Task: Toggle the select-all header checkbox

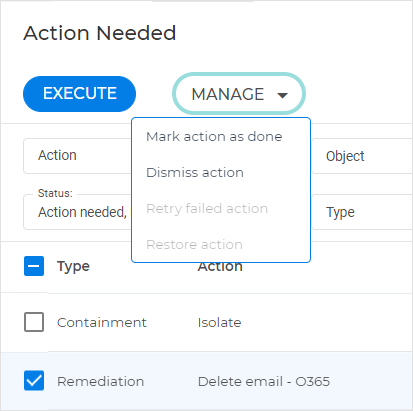Action: point(34,266)
